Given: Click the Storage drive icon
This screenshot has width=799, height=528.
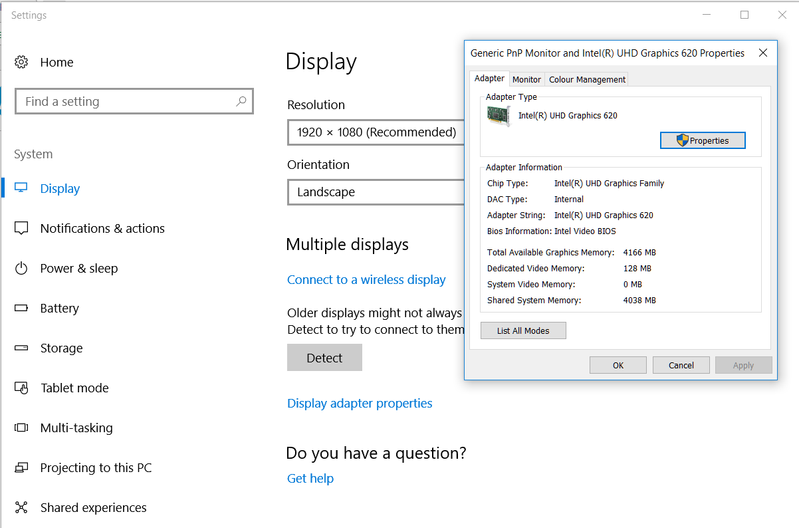Looking at the screenshot, I should (21, 348).
